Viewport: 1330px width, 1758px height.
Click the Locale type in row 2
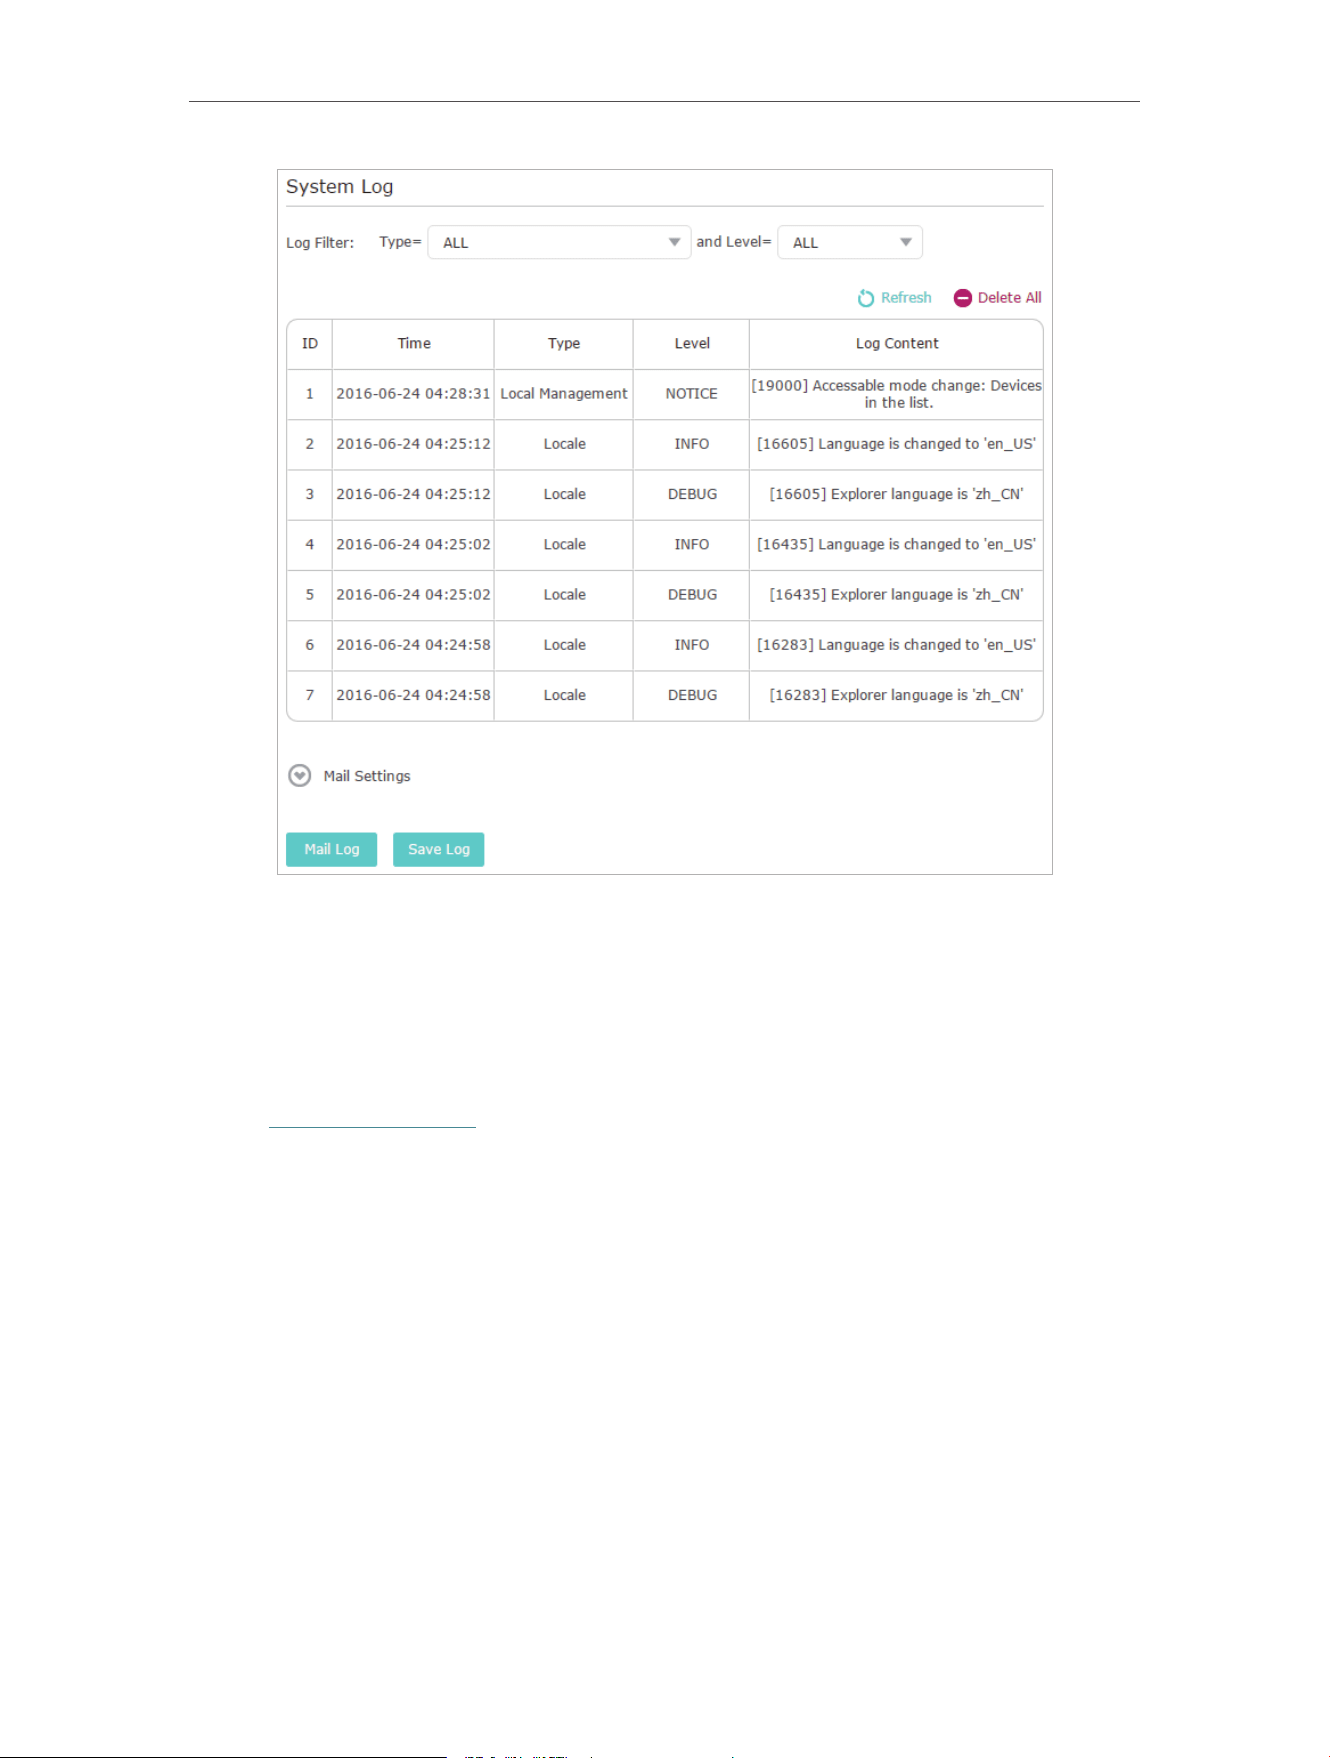point(565,444)
